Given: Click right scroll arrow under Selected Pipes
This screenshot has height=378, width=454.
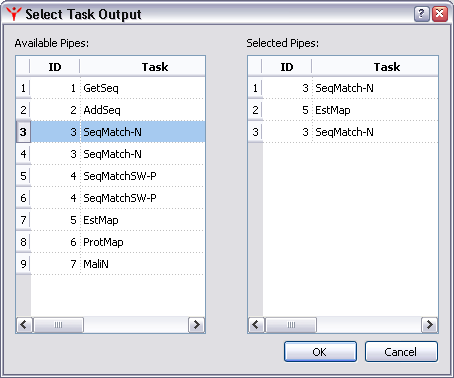Looking at the screenshot, I should [429, 325].
